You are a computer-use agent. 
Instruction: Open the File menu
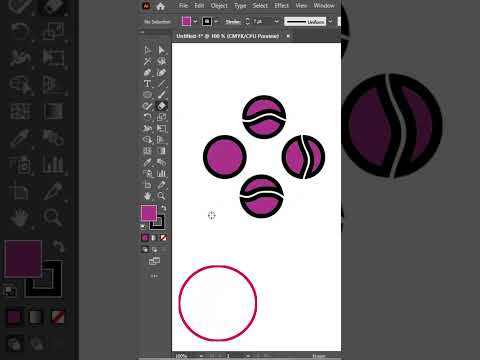183,6
